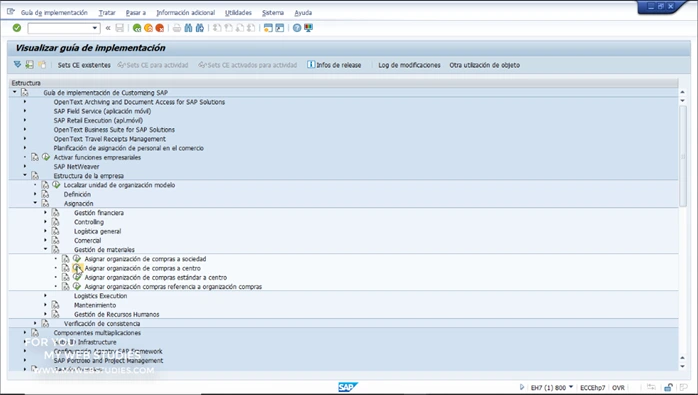Open documentation icon for Definición
The image size is (698, 395).
pyautogui.click(x=45, y=194)
